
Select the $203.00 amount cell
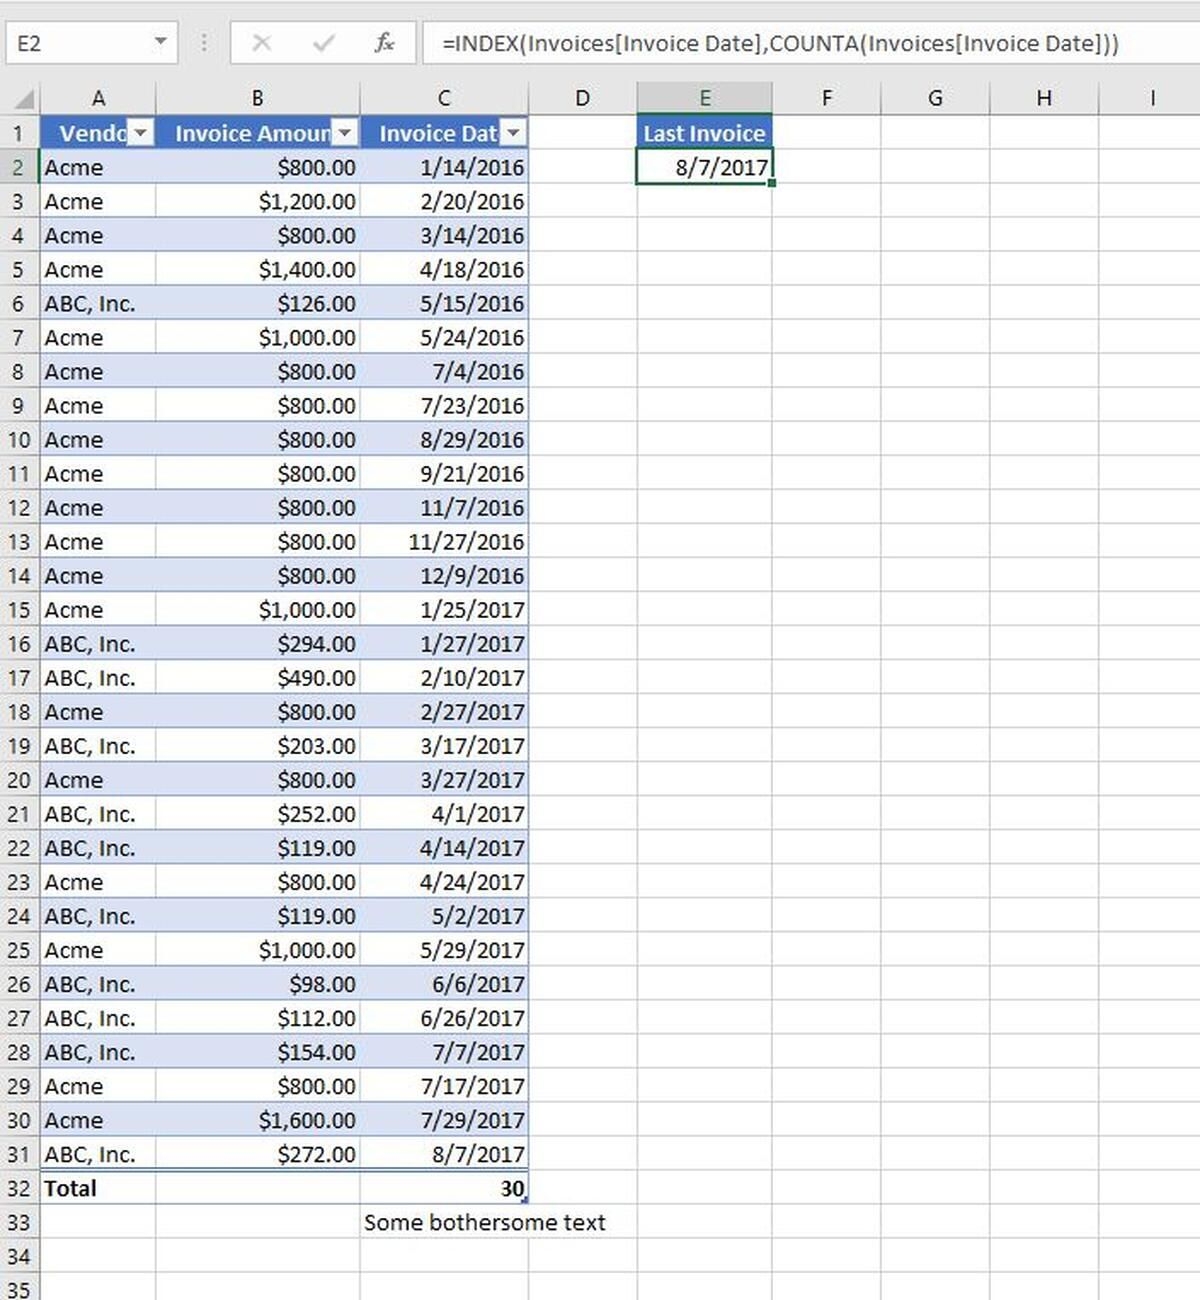click(x=257, y=746)
